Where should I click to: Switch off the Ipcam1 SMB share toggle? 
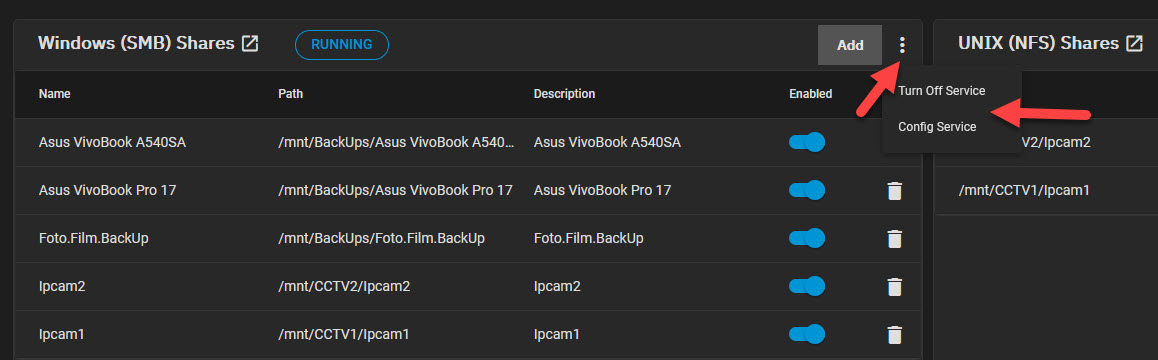coord(806,334)
